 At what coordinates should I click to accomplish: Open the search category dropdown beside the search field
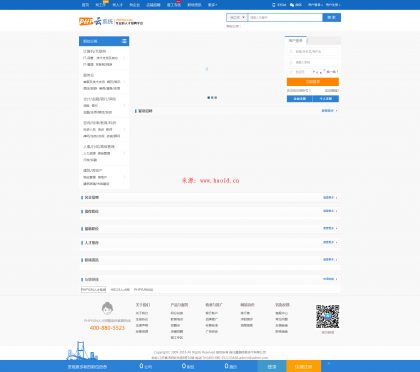point(237,17)
